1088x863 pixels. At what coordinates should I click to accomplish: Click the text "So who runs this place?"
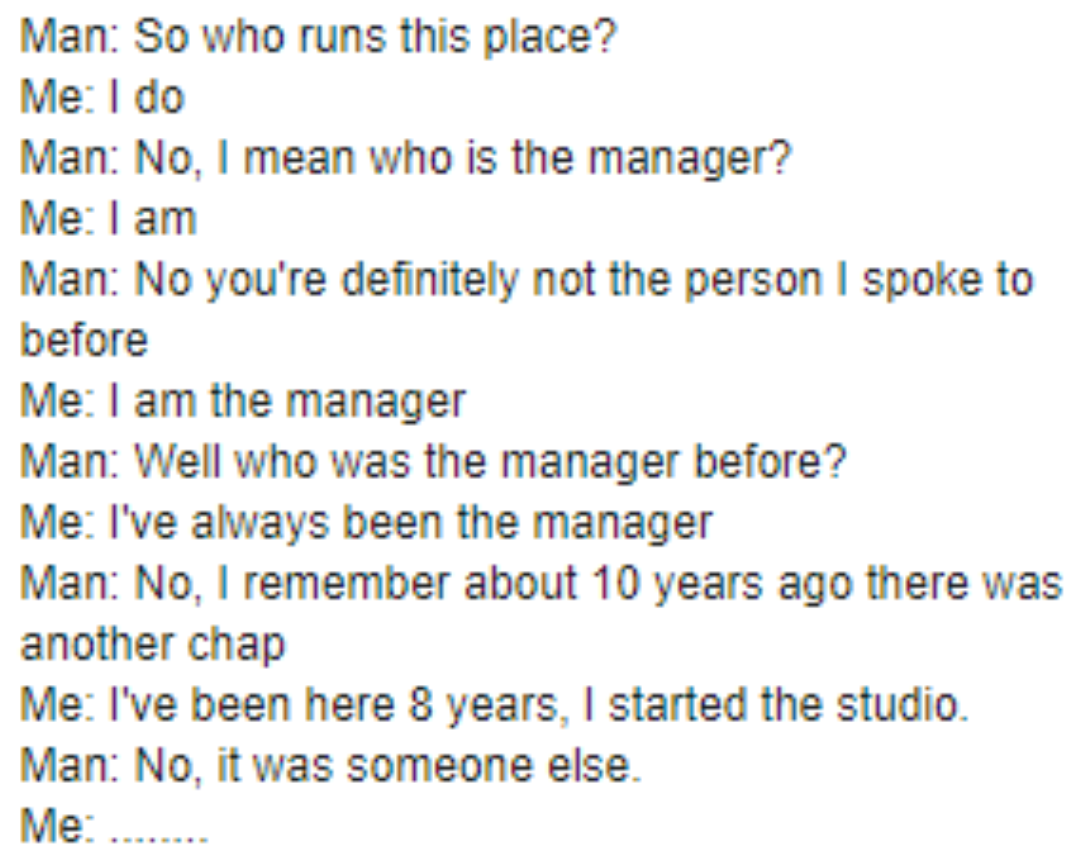375,38
